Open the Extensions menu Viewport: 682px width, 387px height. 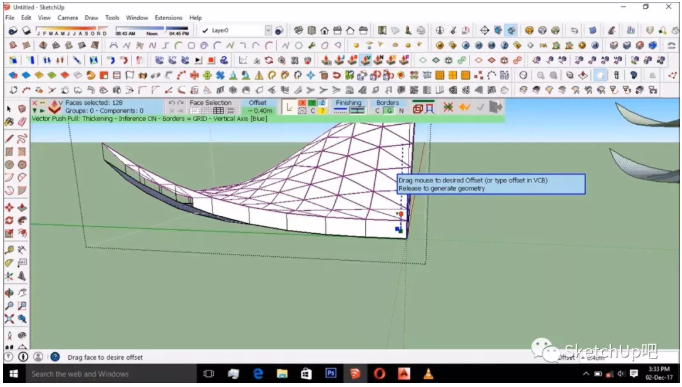pos(168,18)
